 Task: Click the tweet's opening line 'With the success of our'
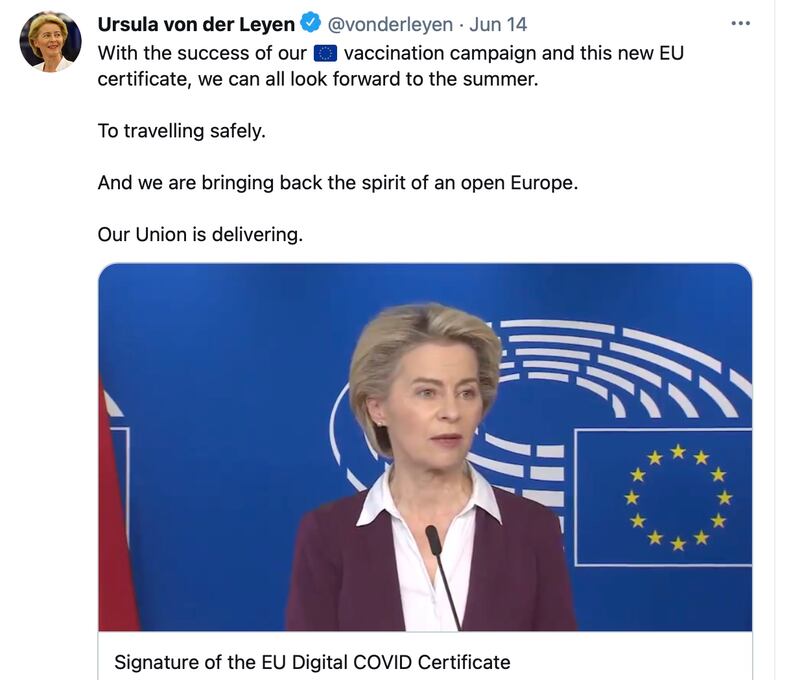click(x=202, y=53)
